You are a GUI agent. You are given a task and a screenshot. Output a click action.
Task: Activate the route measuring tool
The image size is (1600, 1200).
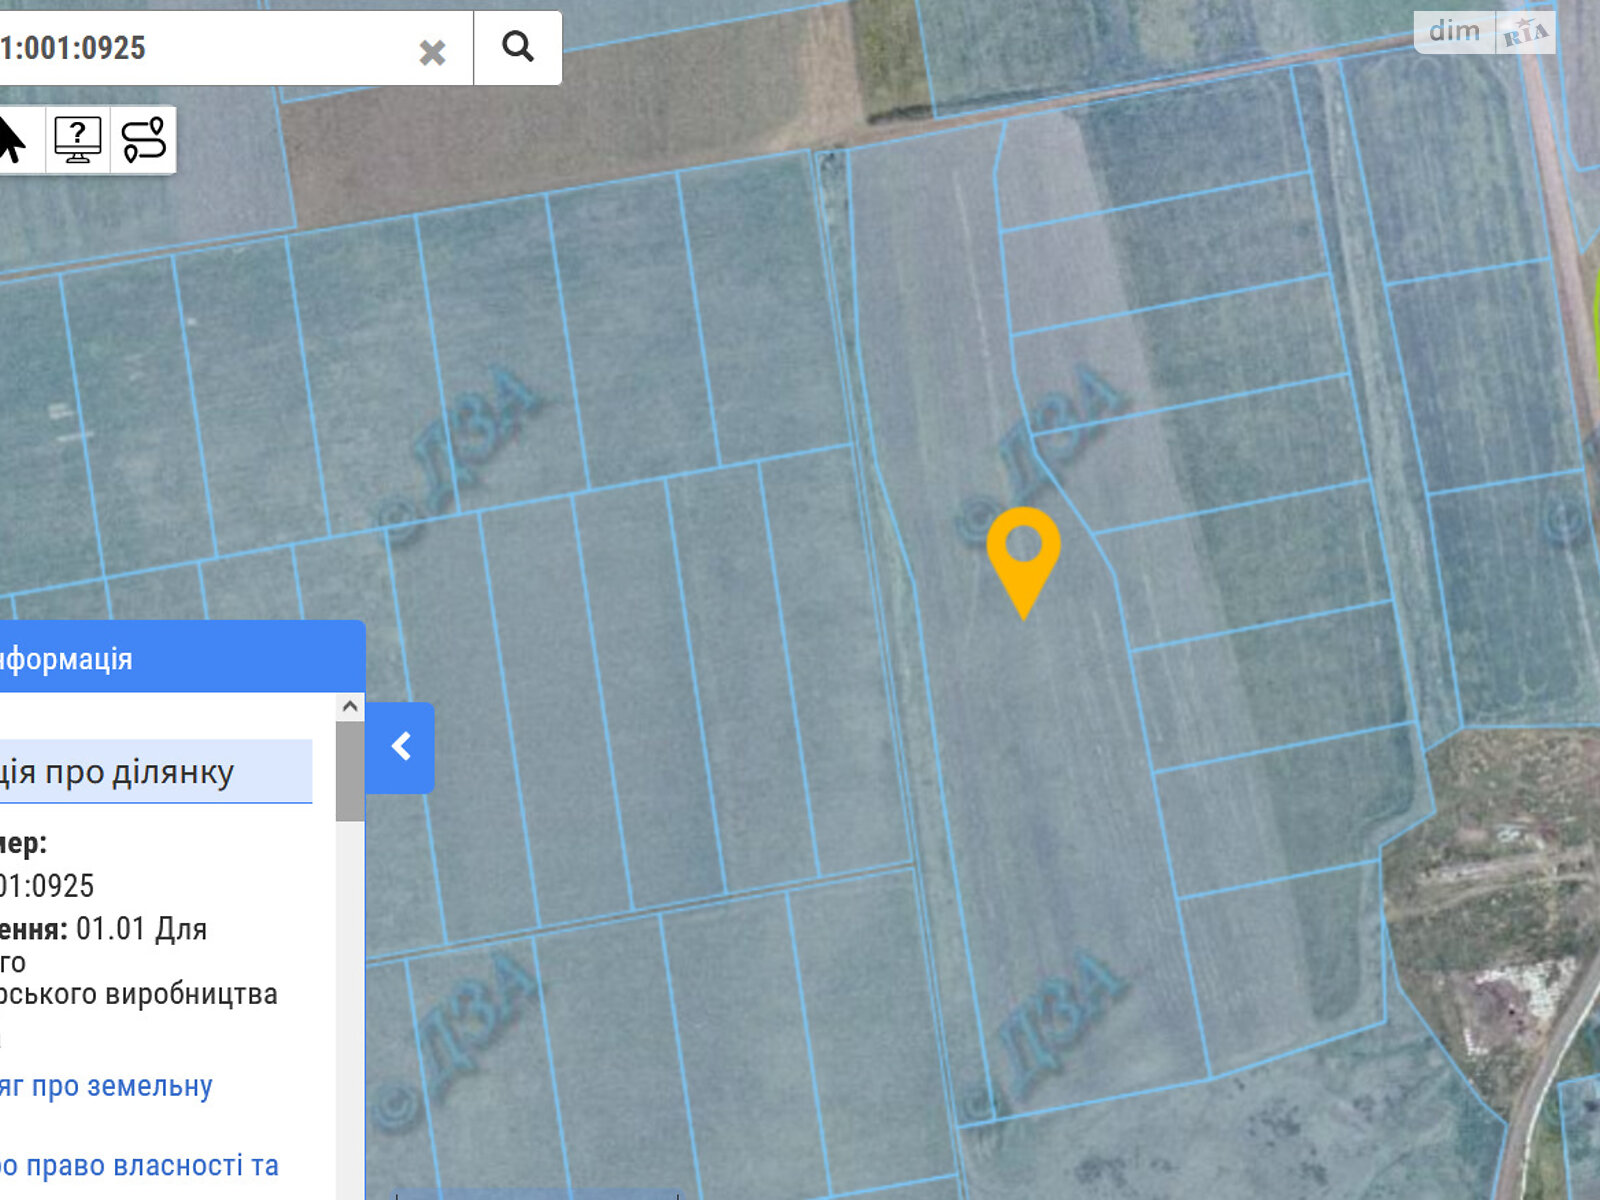pyautogui.click(x=144, y=140)
